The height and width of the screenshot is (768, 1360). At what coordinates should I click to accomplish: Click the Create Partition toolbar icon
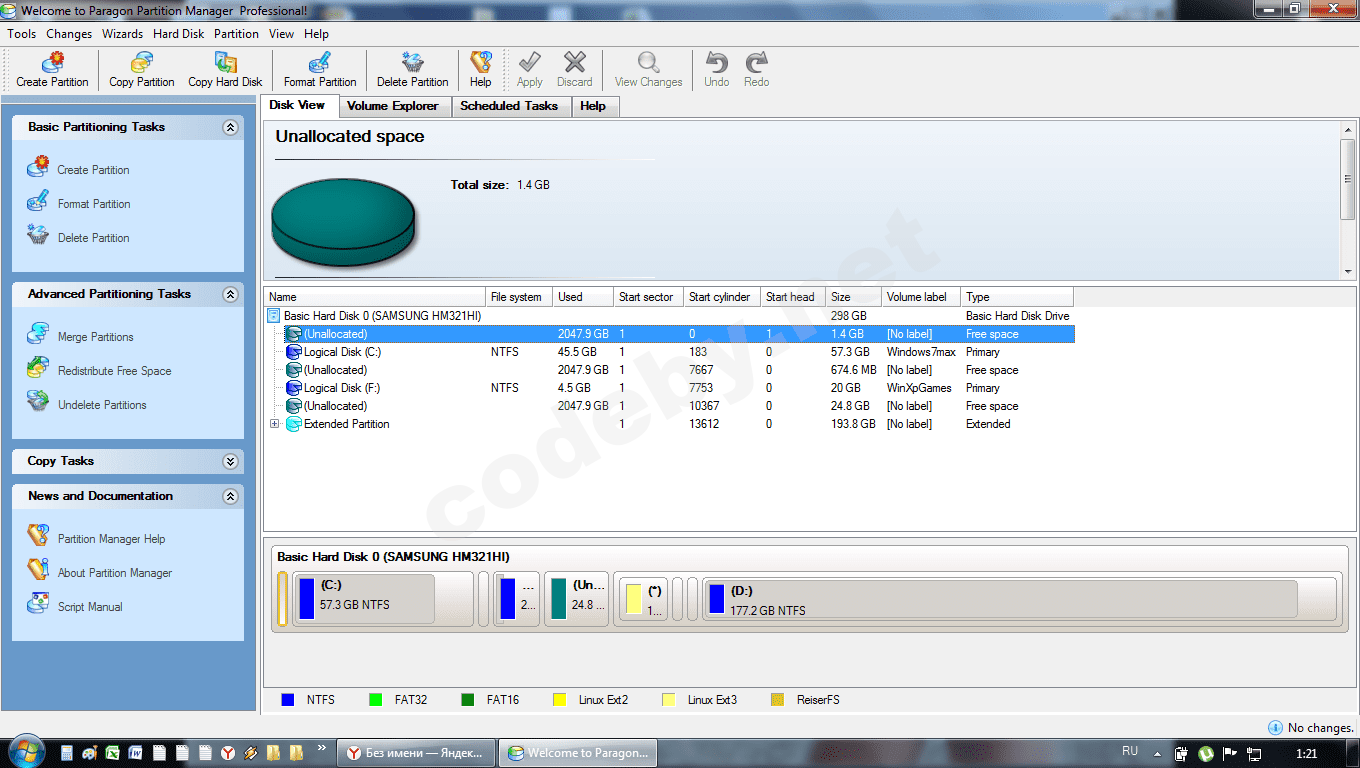pyautogui.click(x=52, y=63)
